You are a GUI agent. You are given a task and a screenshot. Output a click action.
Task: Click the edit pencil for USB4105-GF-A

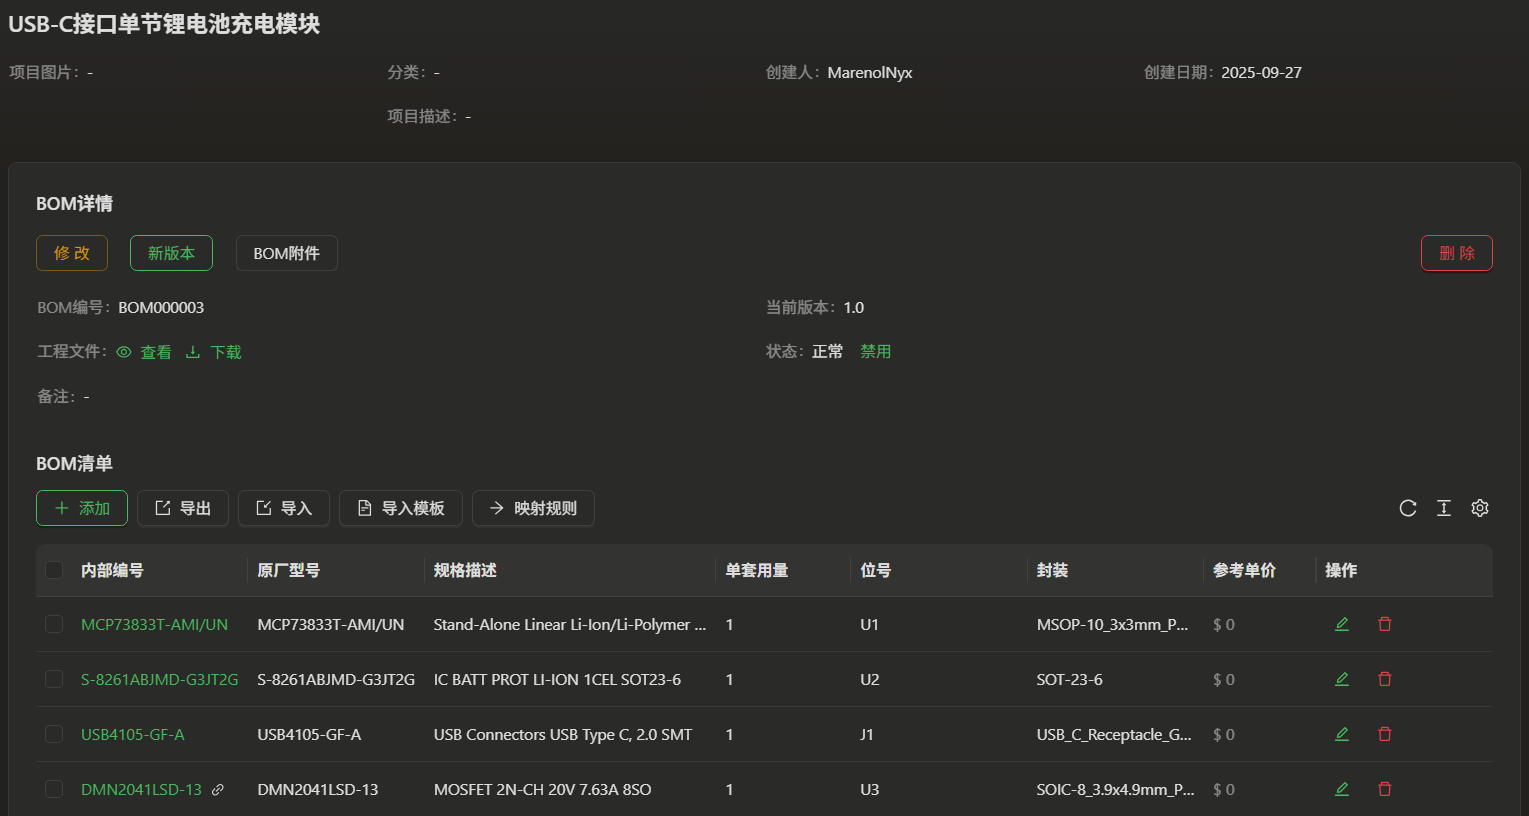1342,734
